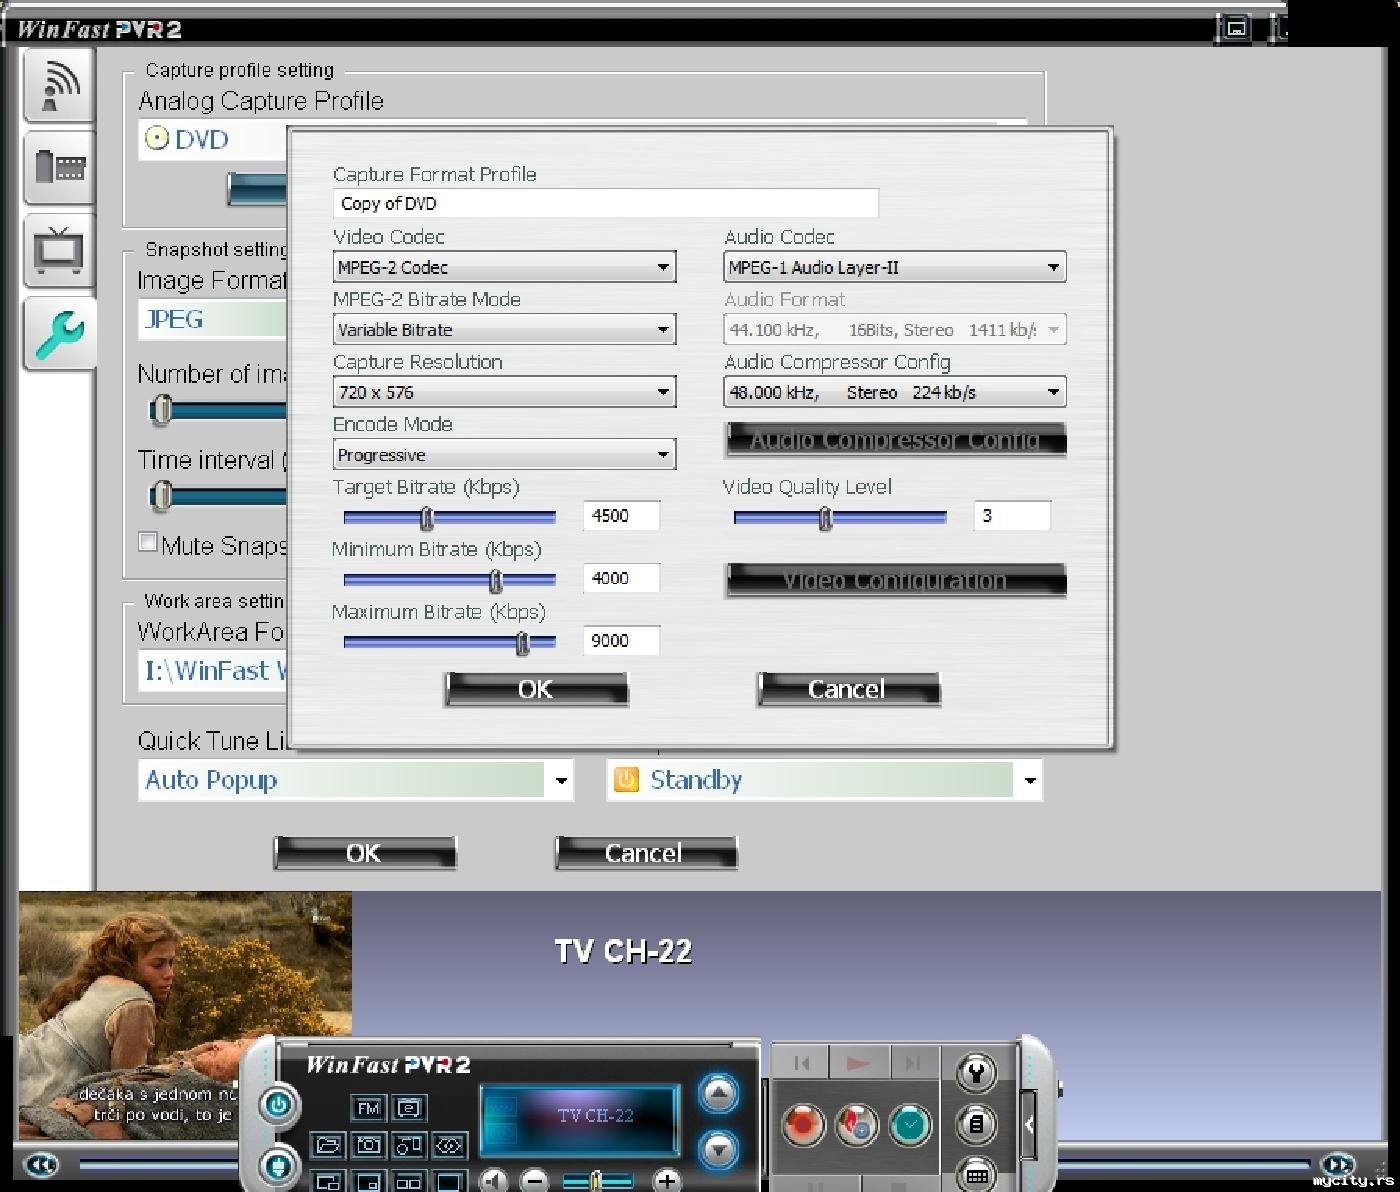Image resolution: width=1400 pixels, height=1192 pixels.
Task: Go to previous channel with the down arrow
Action: click(x=718, y=1150)
